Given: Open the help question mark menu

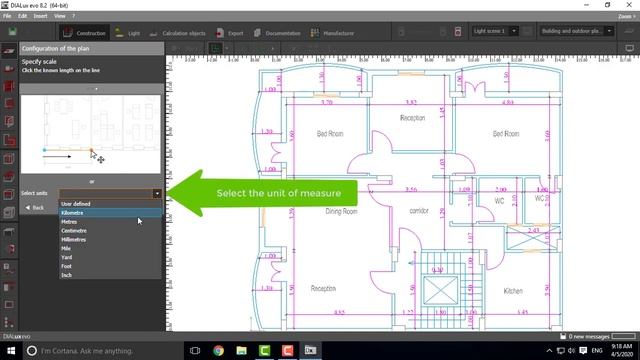Looking at the screenshot, I should [x=73, y=16].
